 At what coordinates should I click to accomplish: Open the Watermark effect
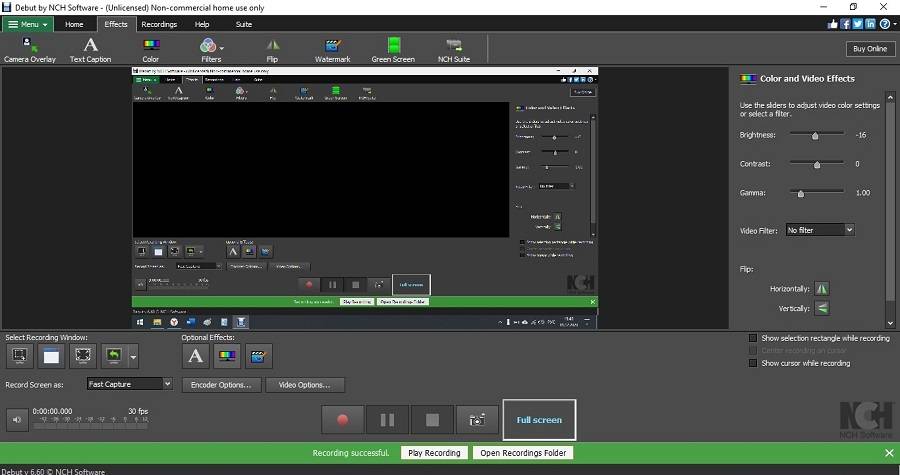click(333, 48)
